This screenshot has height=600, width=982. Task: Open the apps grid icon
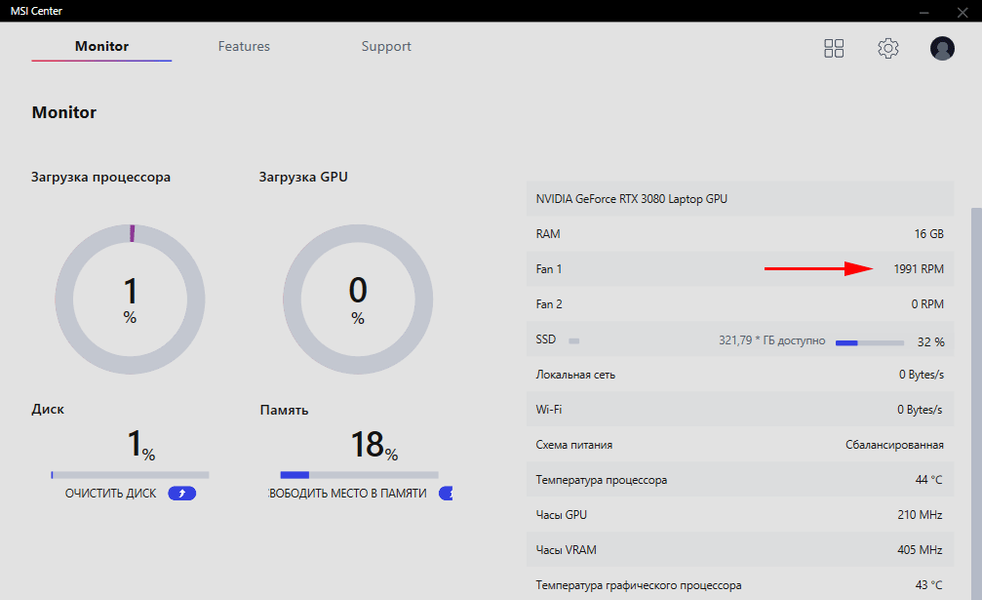[x=834, y=48]
